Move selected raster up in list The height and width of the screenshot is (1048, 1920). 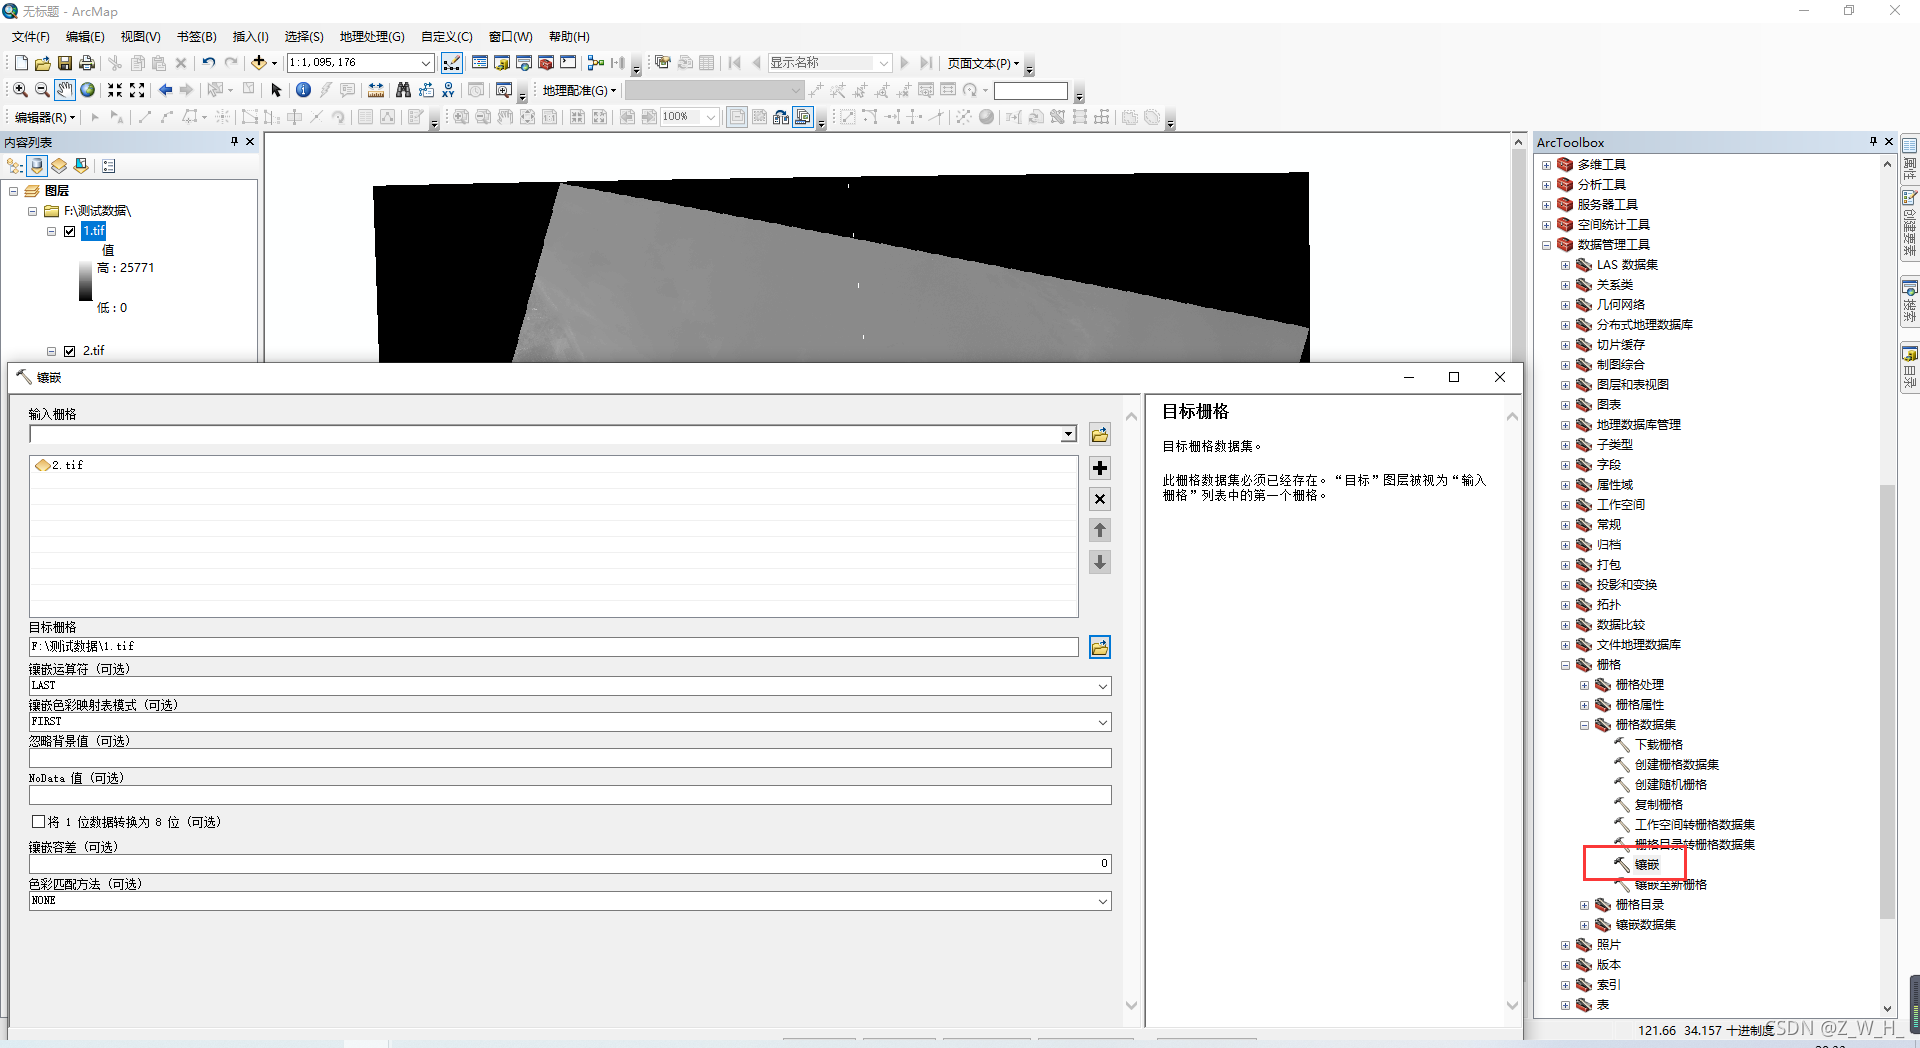pyautogui.click(x=1100, y=530)
